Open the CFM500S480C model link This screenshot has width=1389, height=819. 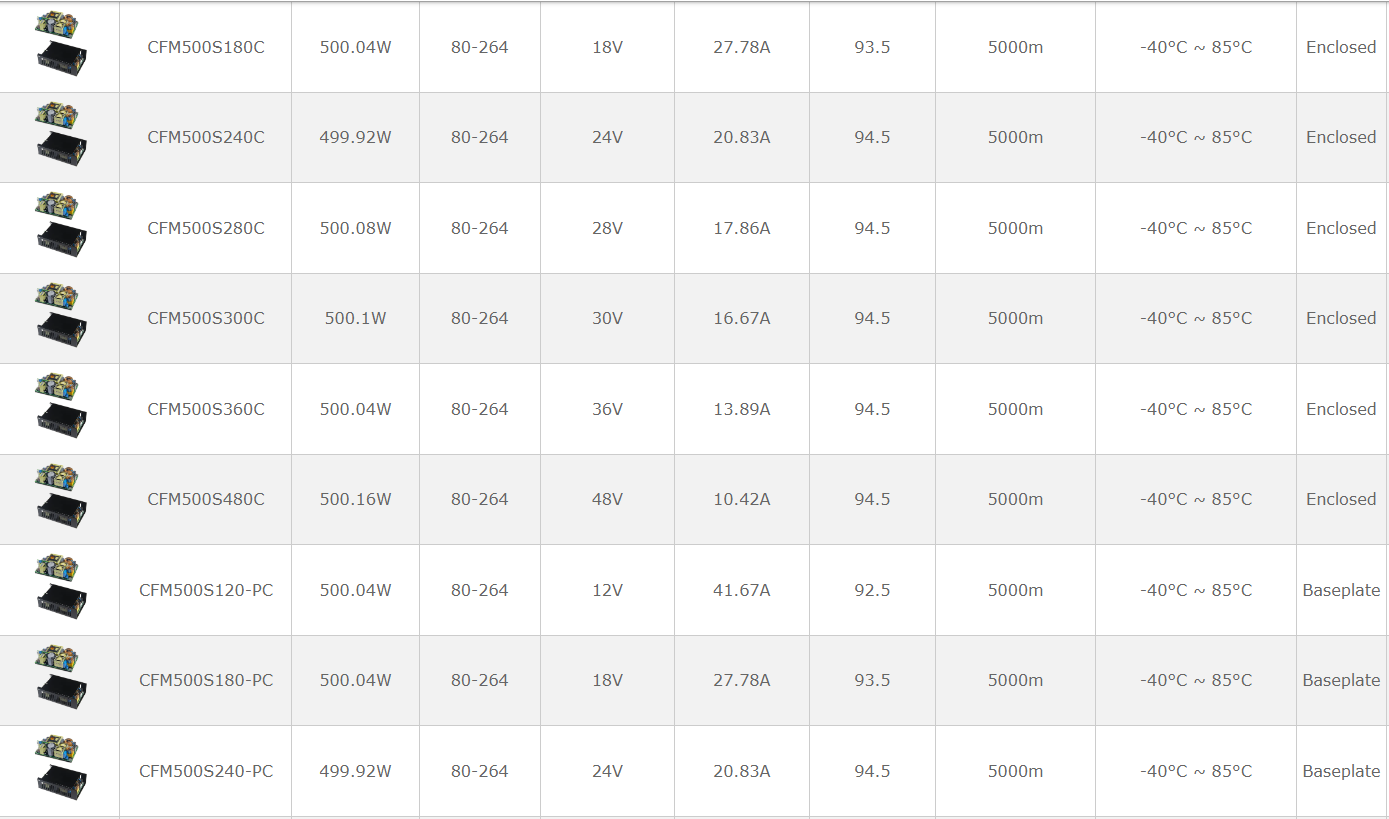tap(206, 499)
